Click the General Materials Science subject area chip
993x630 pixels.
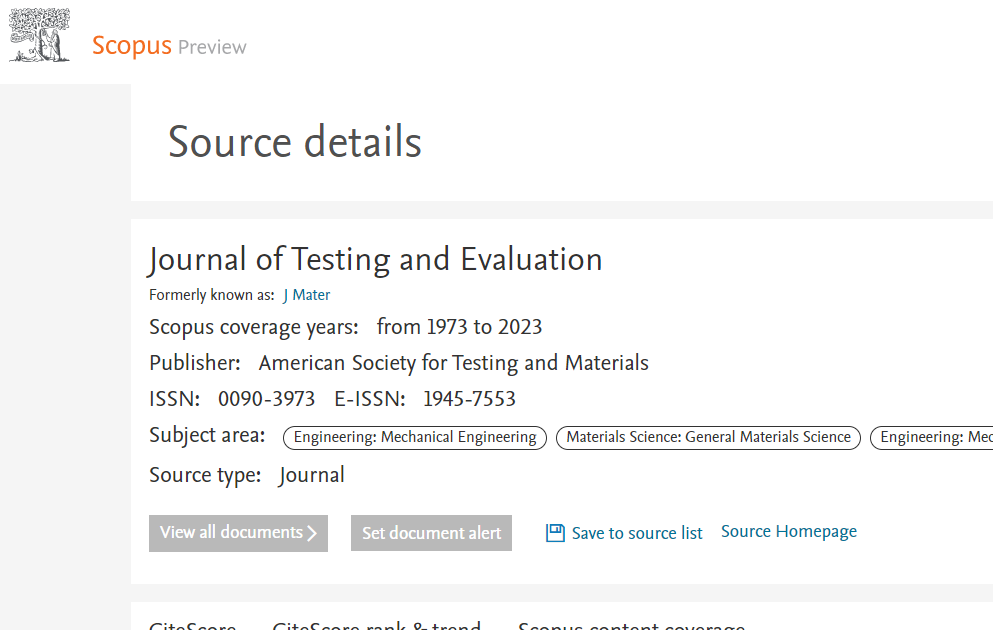[x=708, y=437]
